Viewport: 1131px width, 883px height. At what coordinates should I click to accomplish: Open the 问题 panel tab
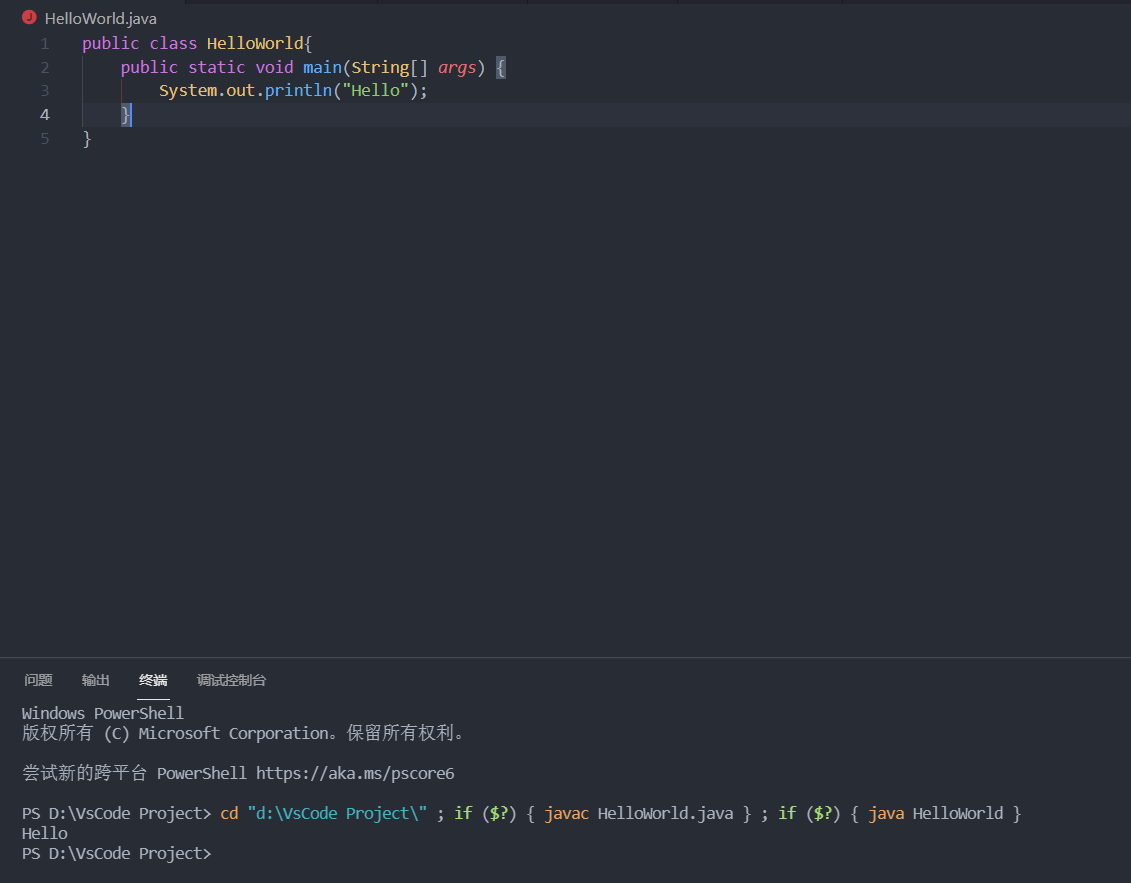point(38,680)
